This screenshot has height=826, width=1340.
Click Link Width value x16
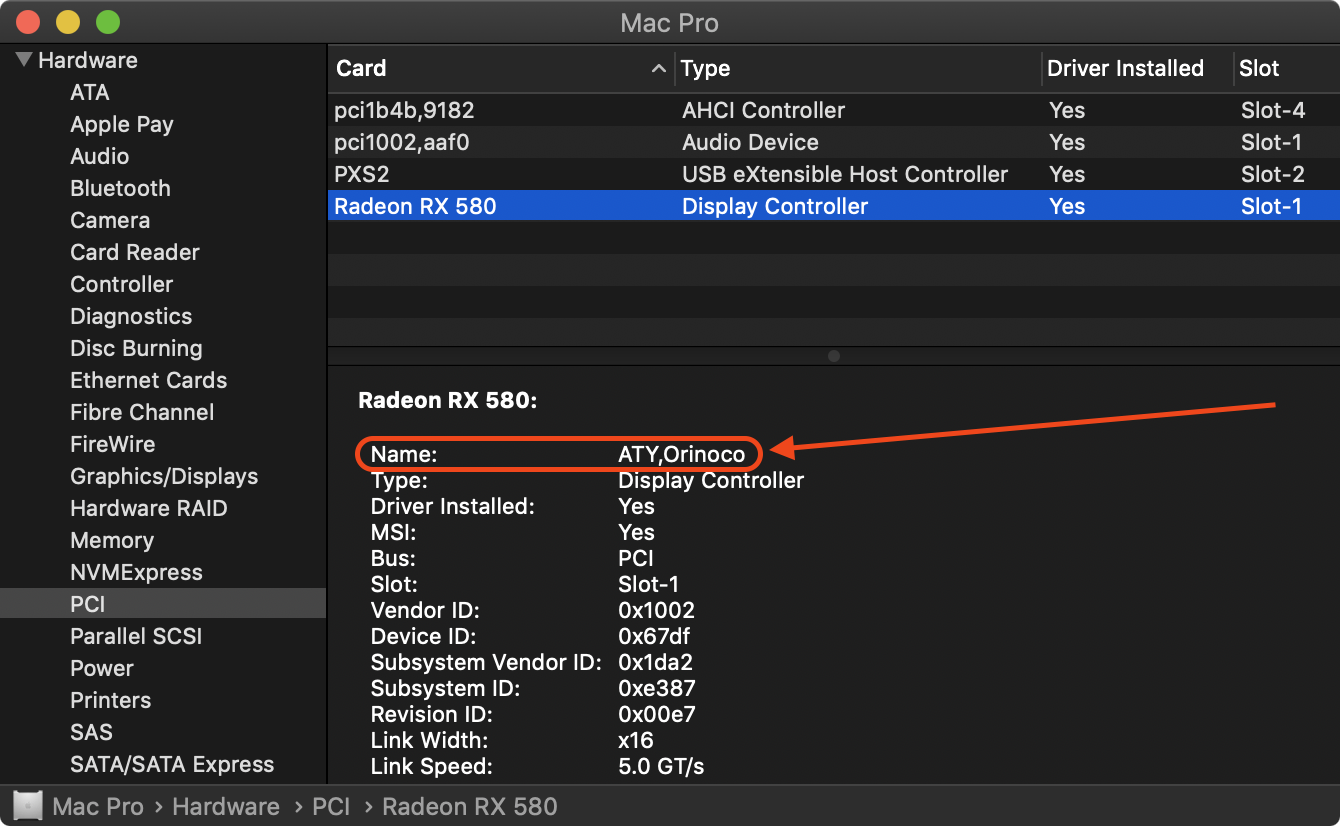coord(636,740)
